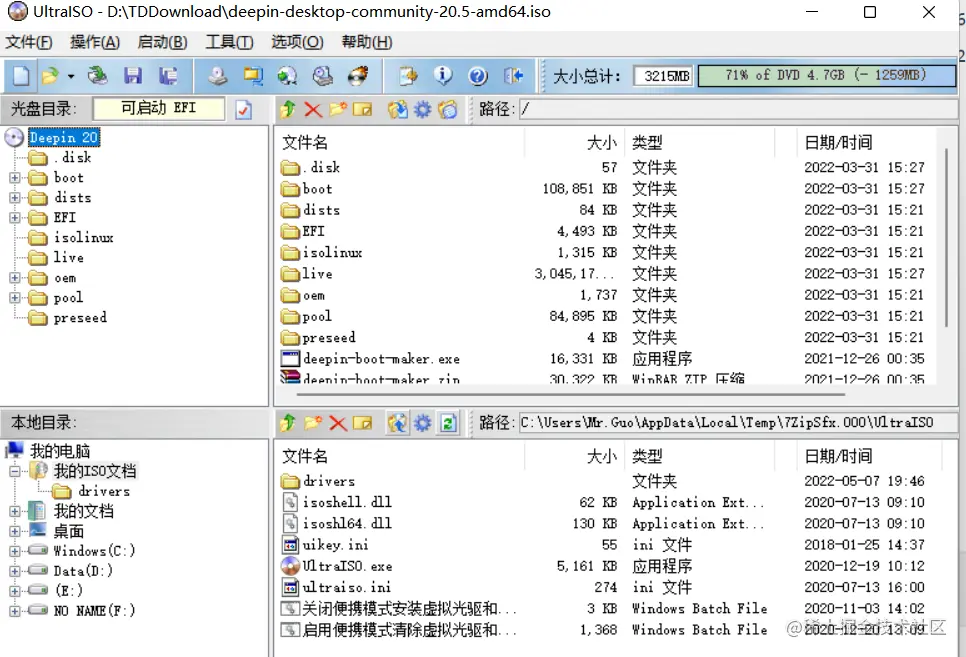This screenshot has height=657, width=966.
Task: Click the hide local explorer icon in disc pane
Action: 448,110
